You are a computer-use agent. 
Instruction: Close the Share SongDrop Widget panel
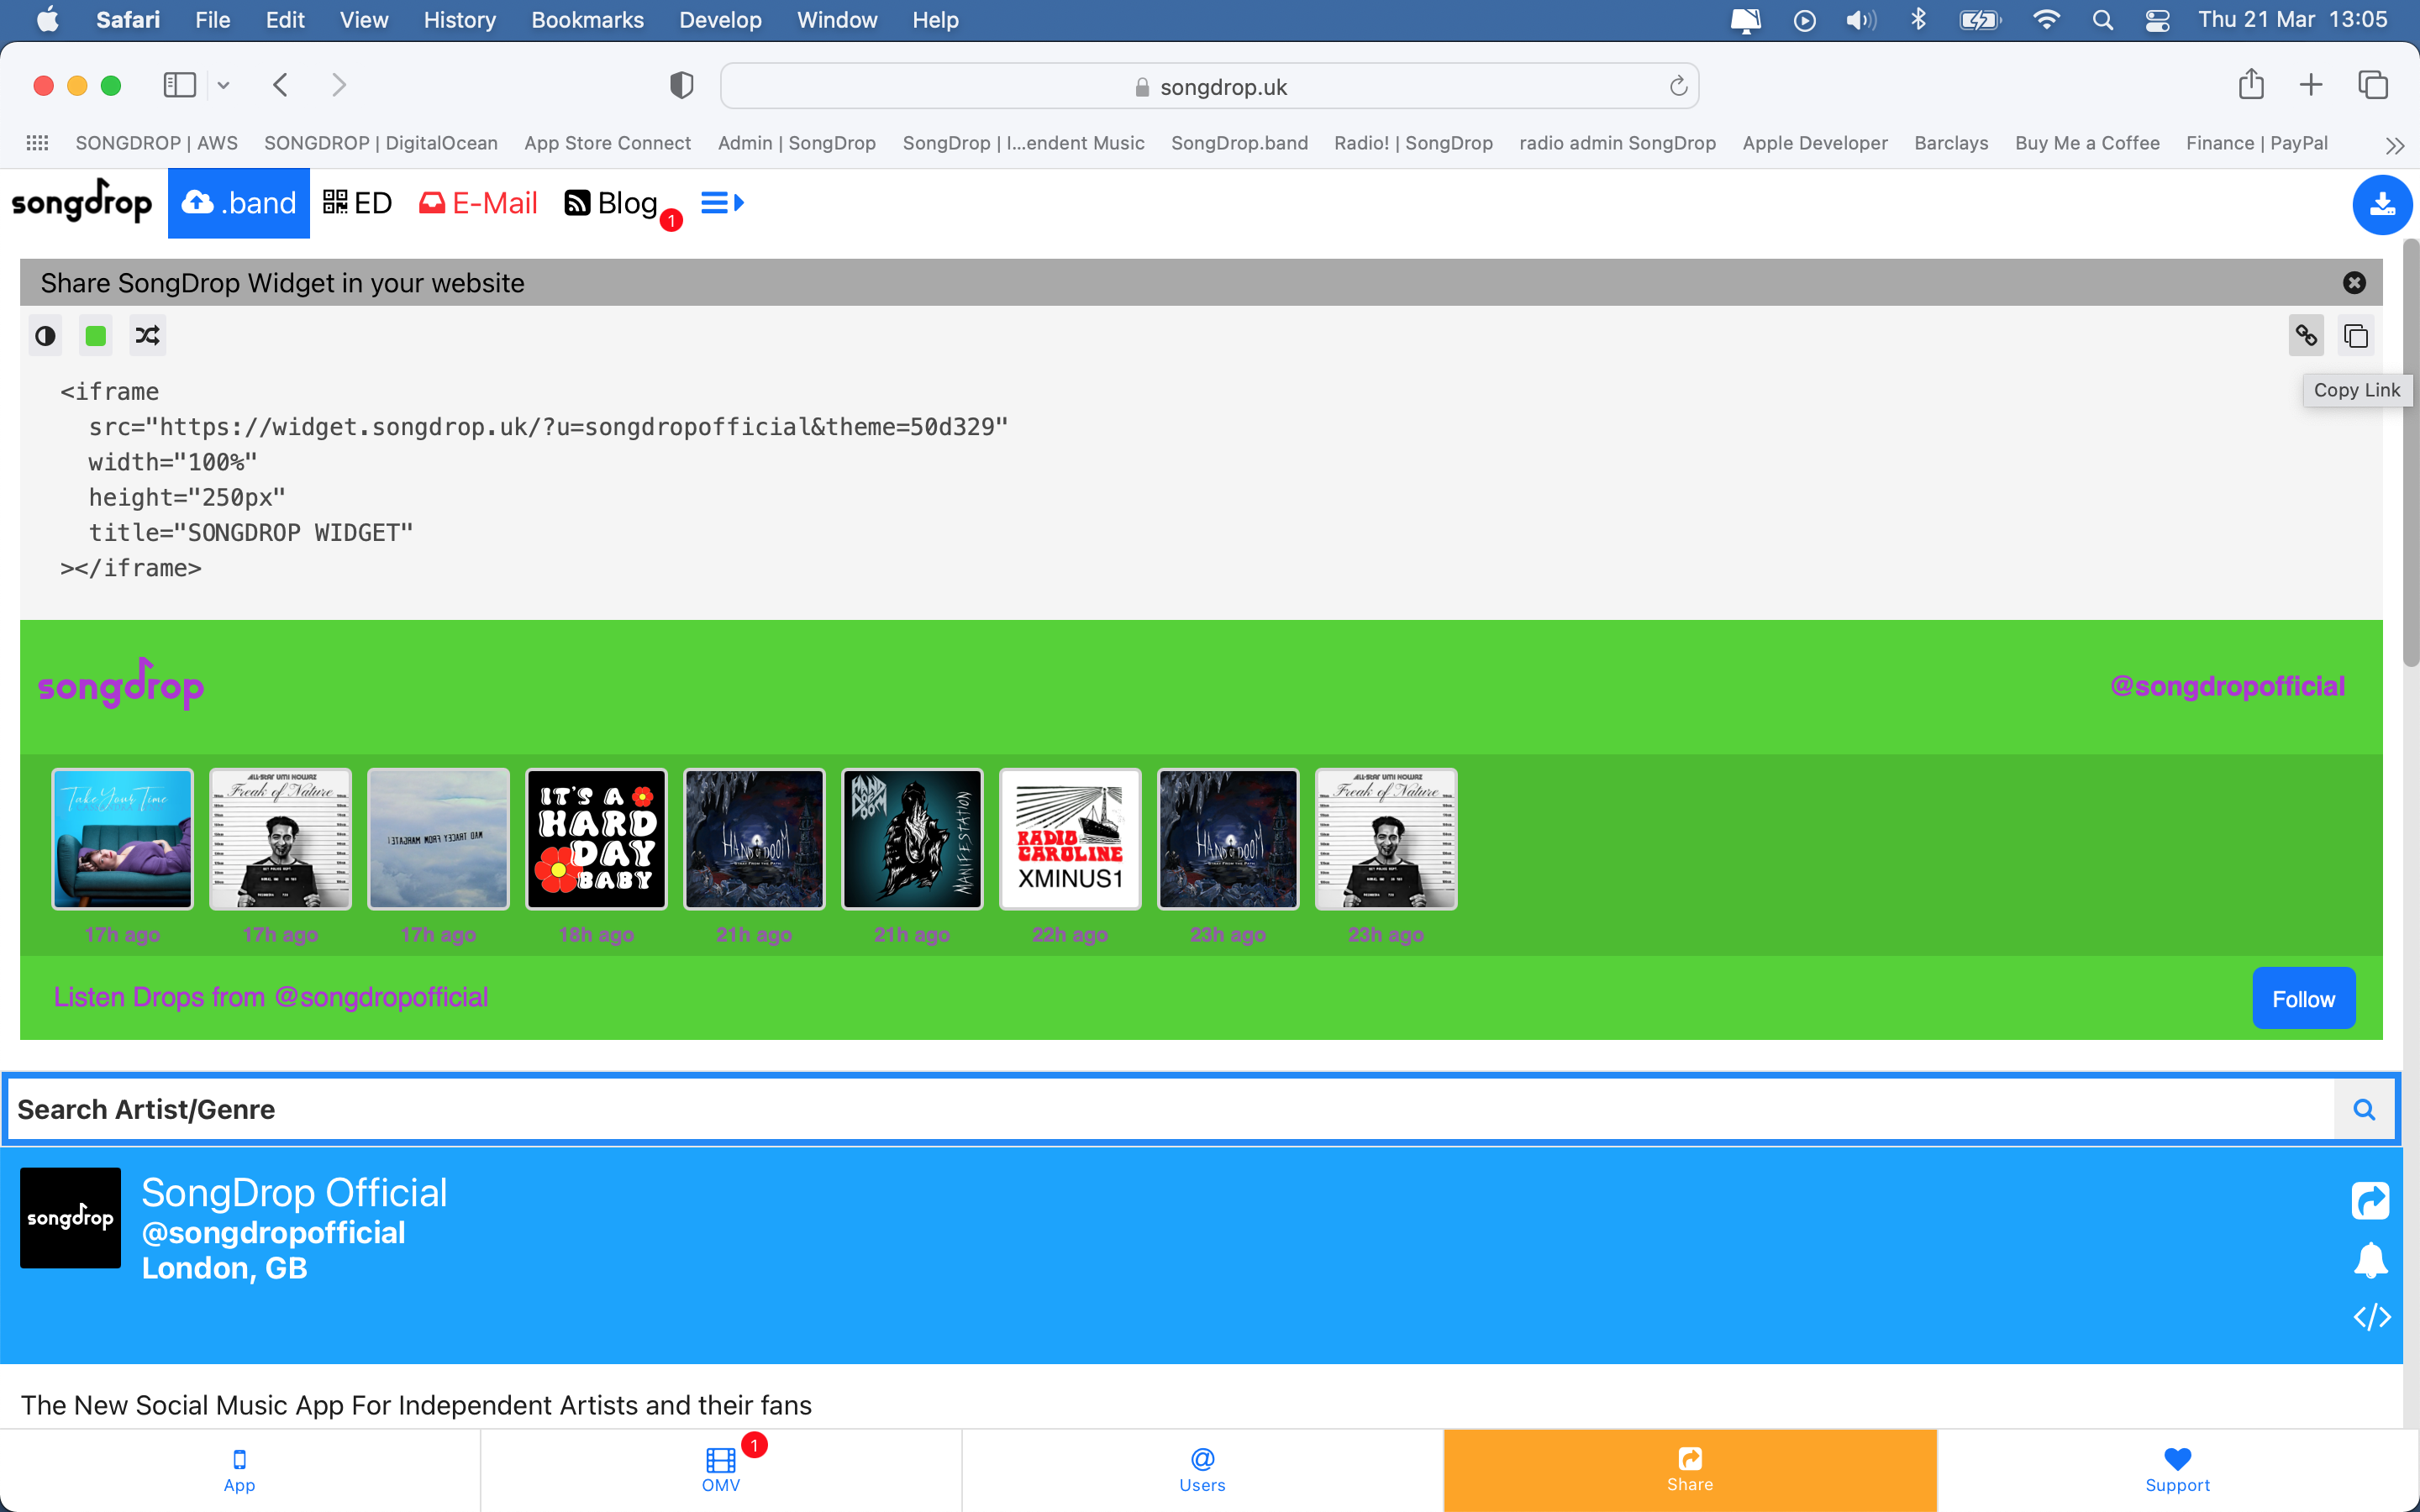click(2354, 283)
